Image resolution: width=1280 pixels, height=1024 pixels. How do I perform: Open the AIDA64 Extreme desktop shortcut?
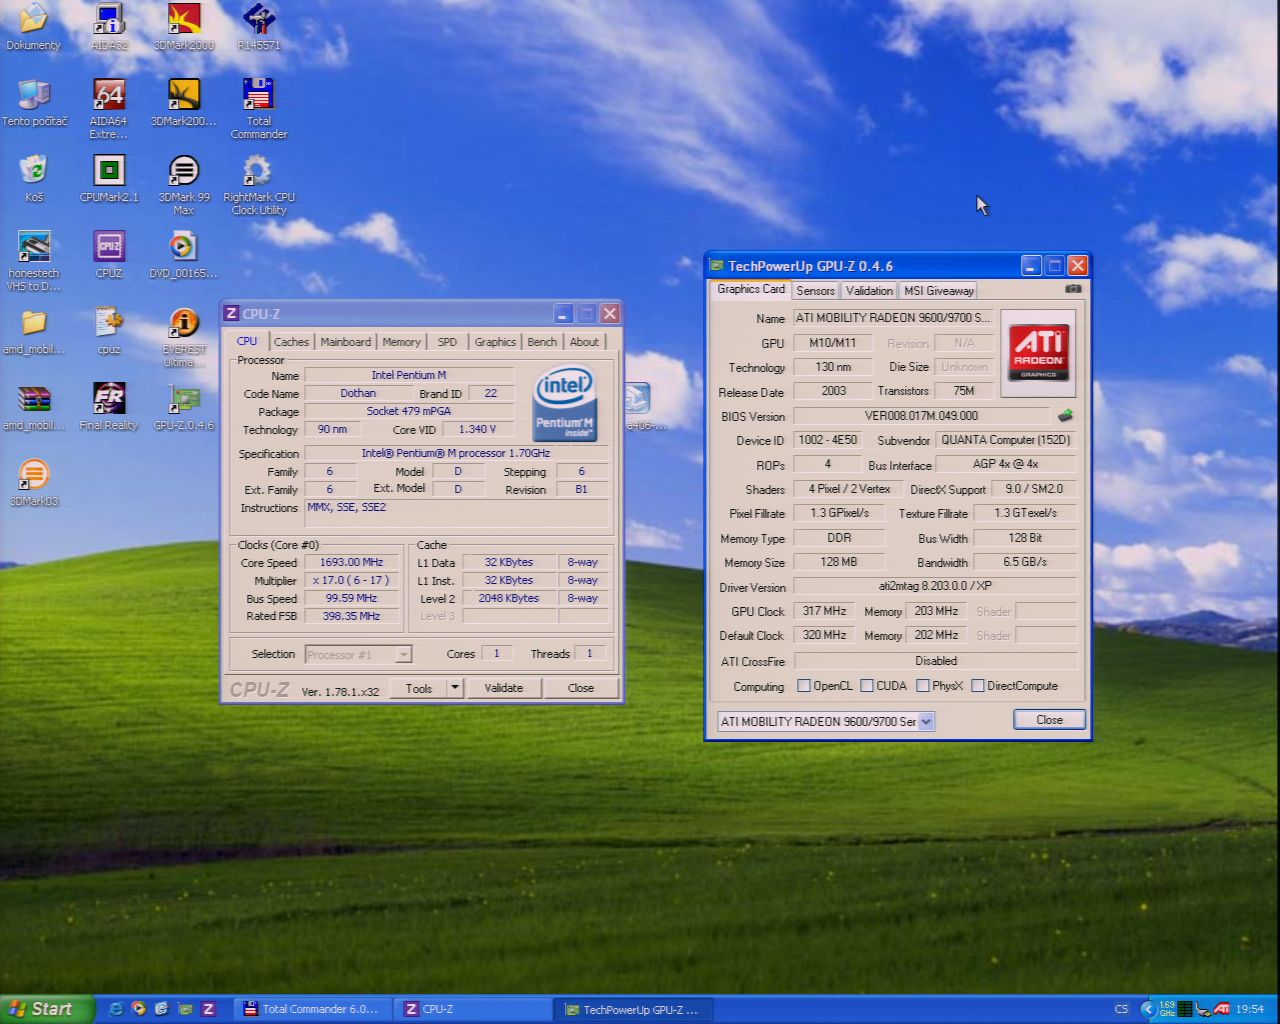point(109,96)
